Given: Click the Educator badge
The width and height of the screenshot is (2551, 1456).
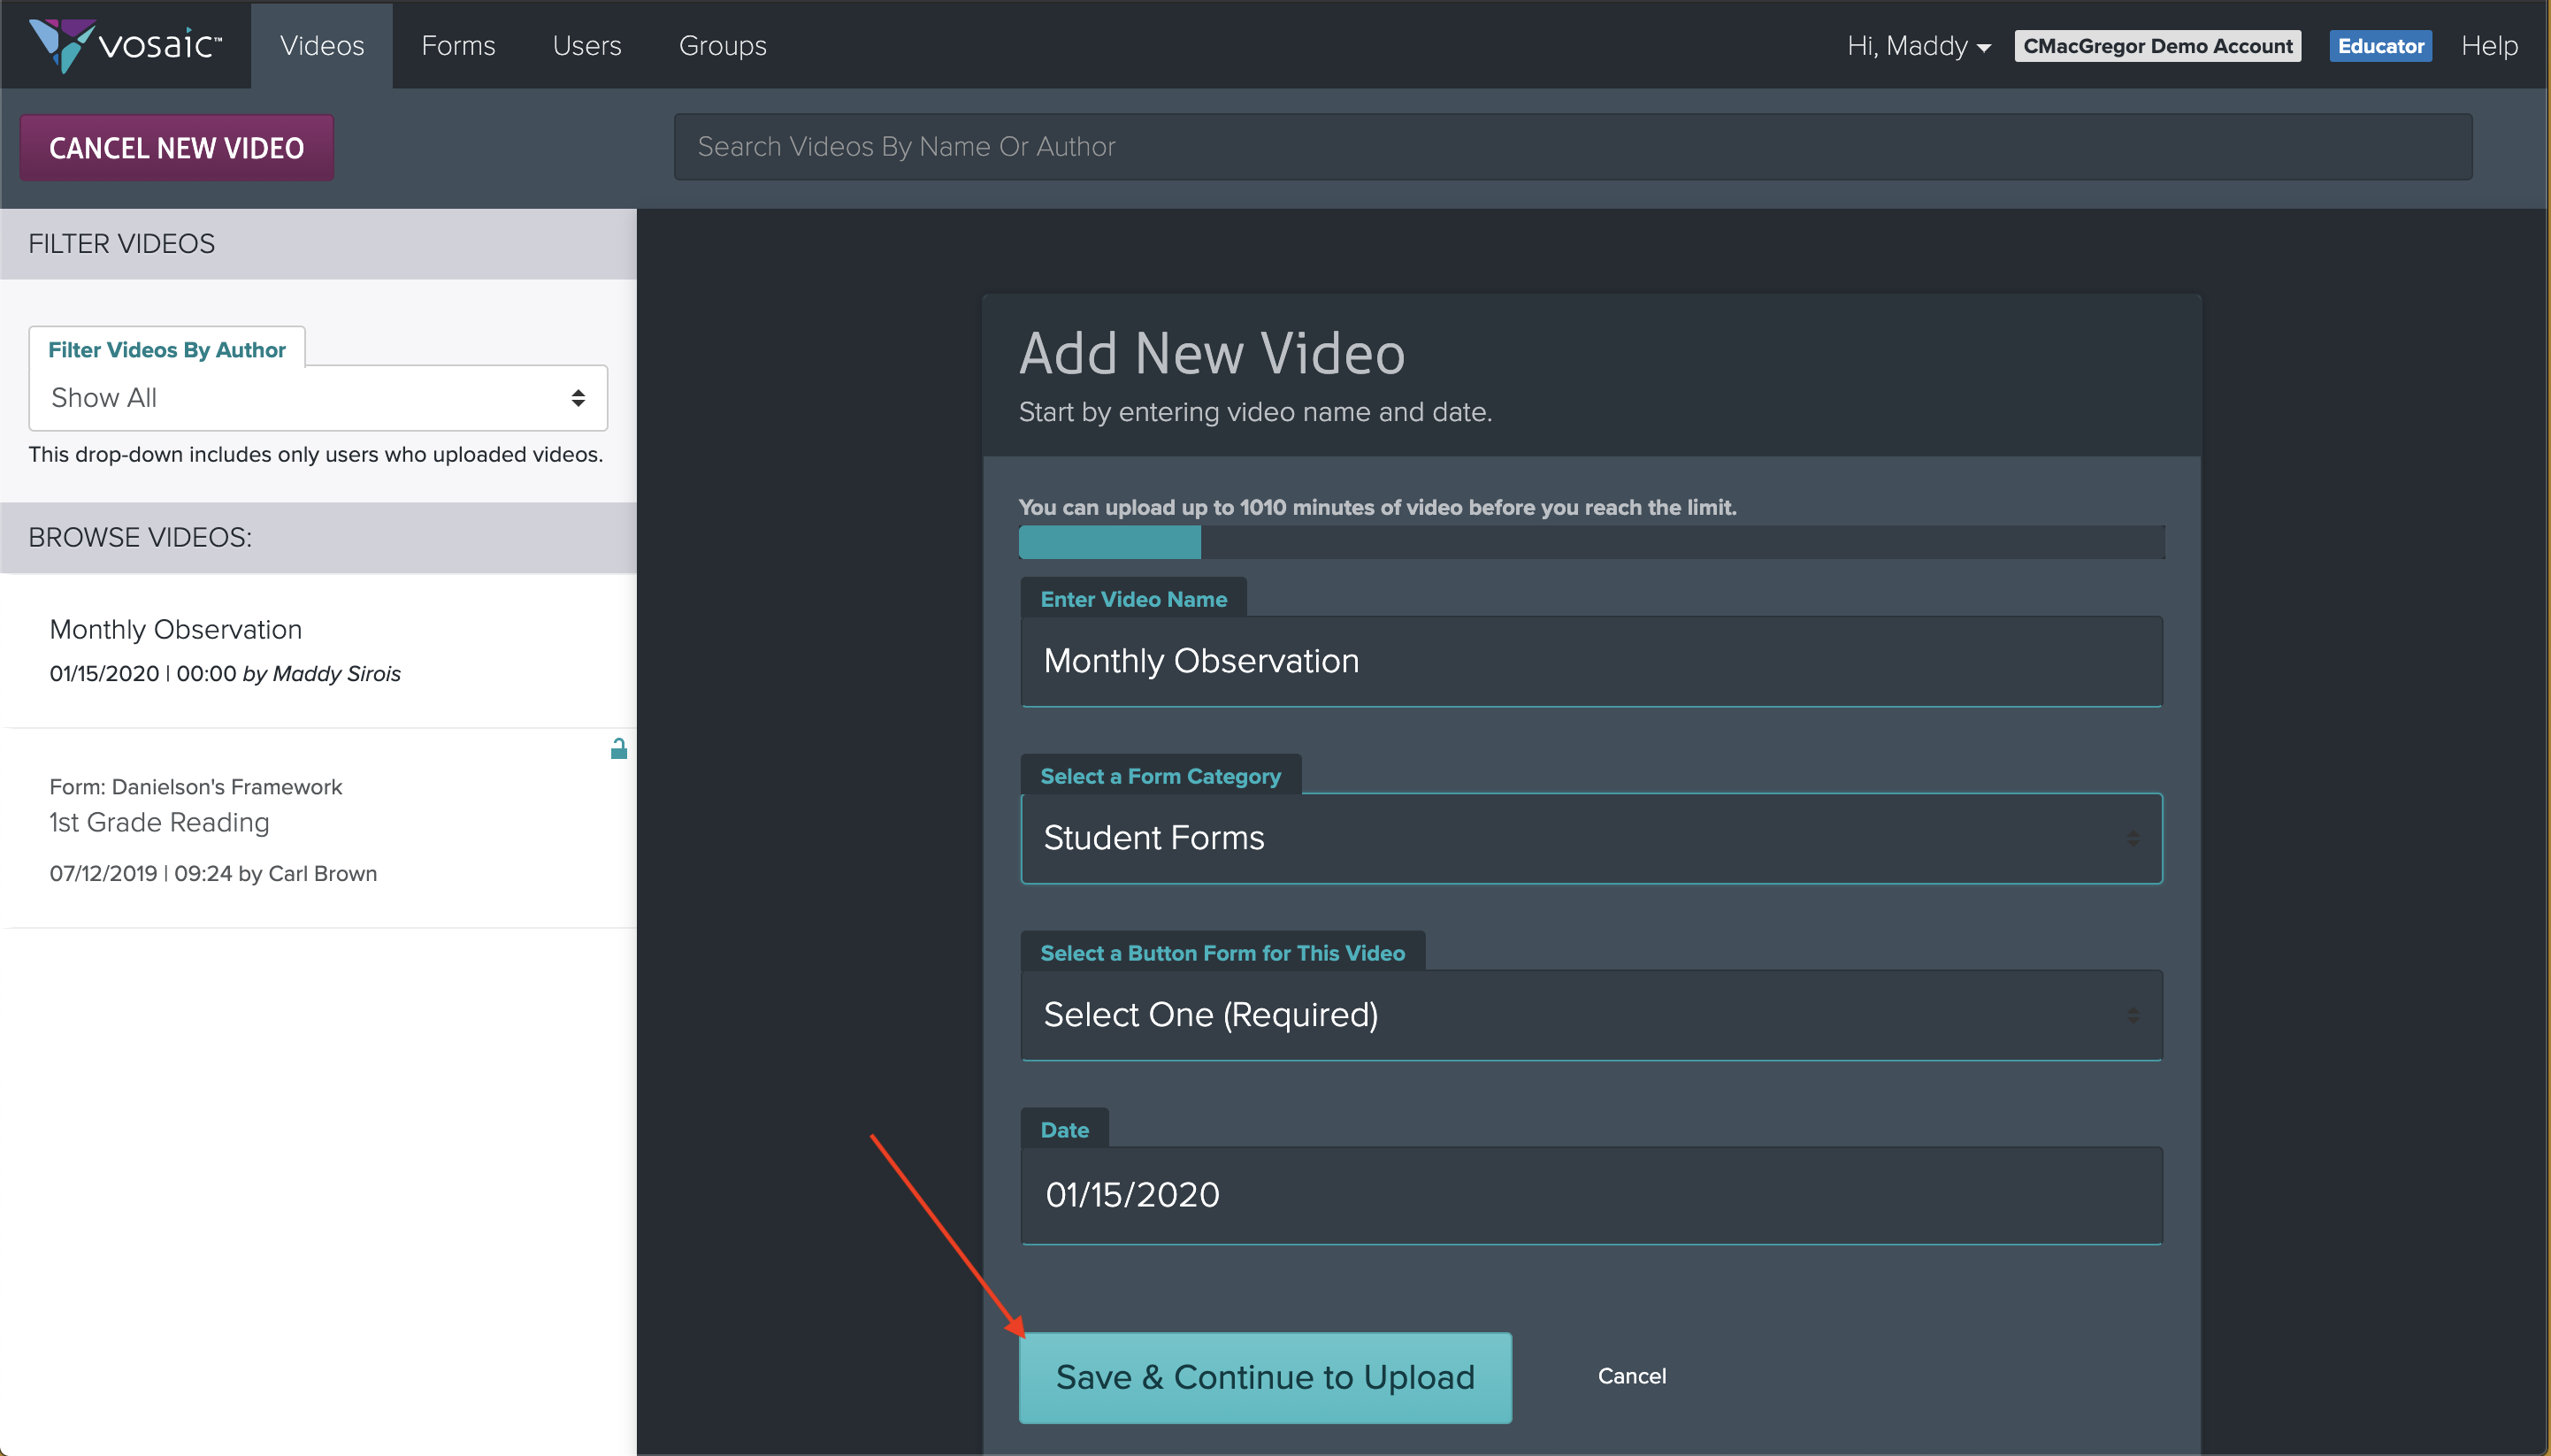Looking at the screenshot, I should [x=2380, y=46].
